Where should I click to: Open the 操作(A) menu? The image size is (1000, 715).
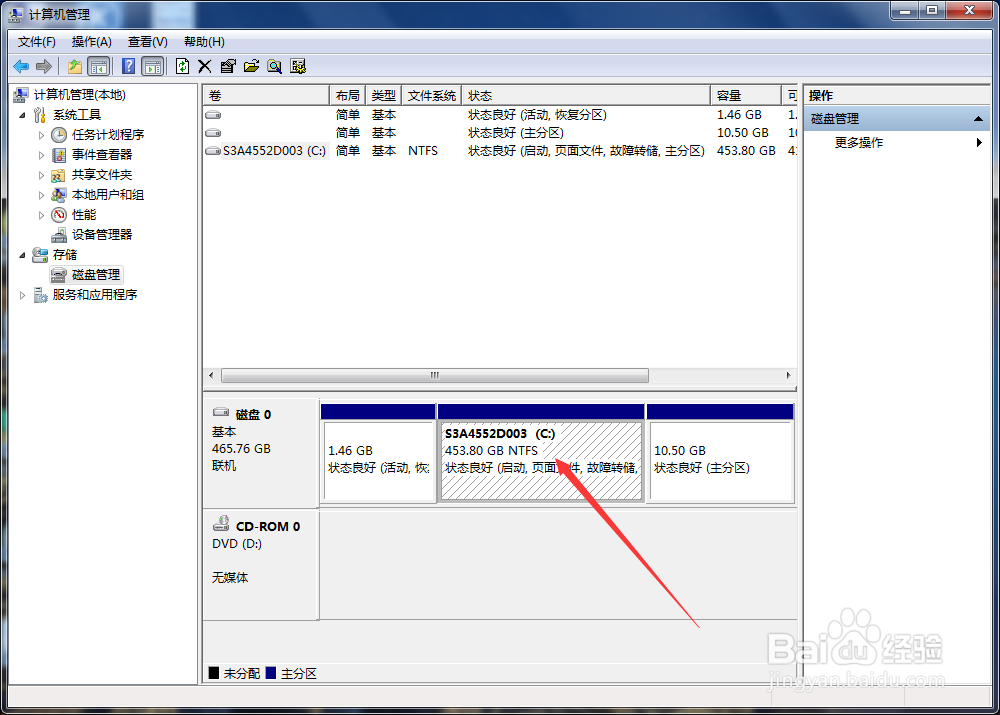(92, 42)
